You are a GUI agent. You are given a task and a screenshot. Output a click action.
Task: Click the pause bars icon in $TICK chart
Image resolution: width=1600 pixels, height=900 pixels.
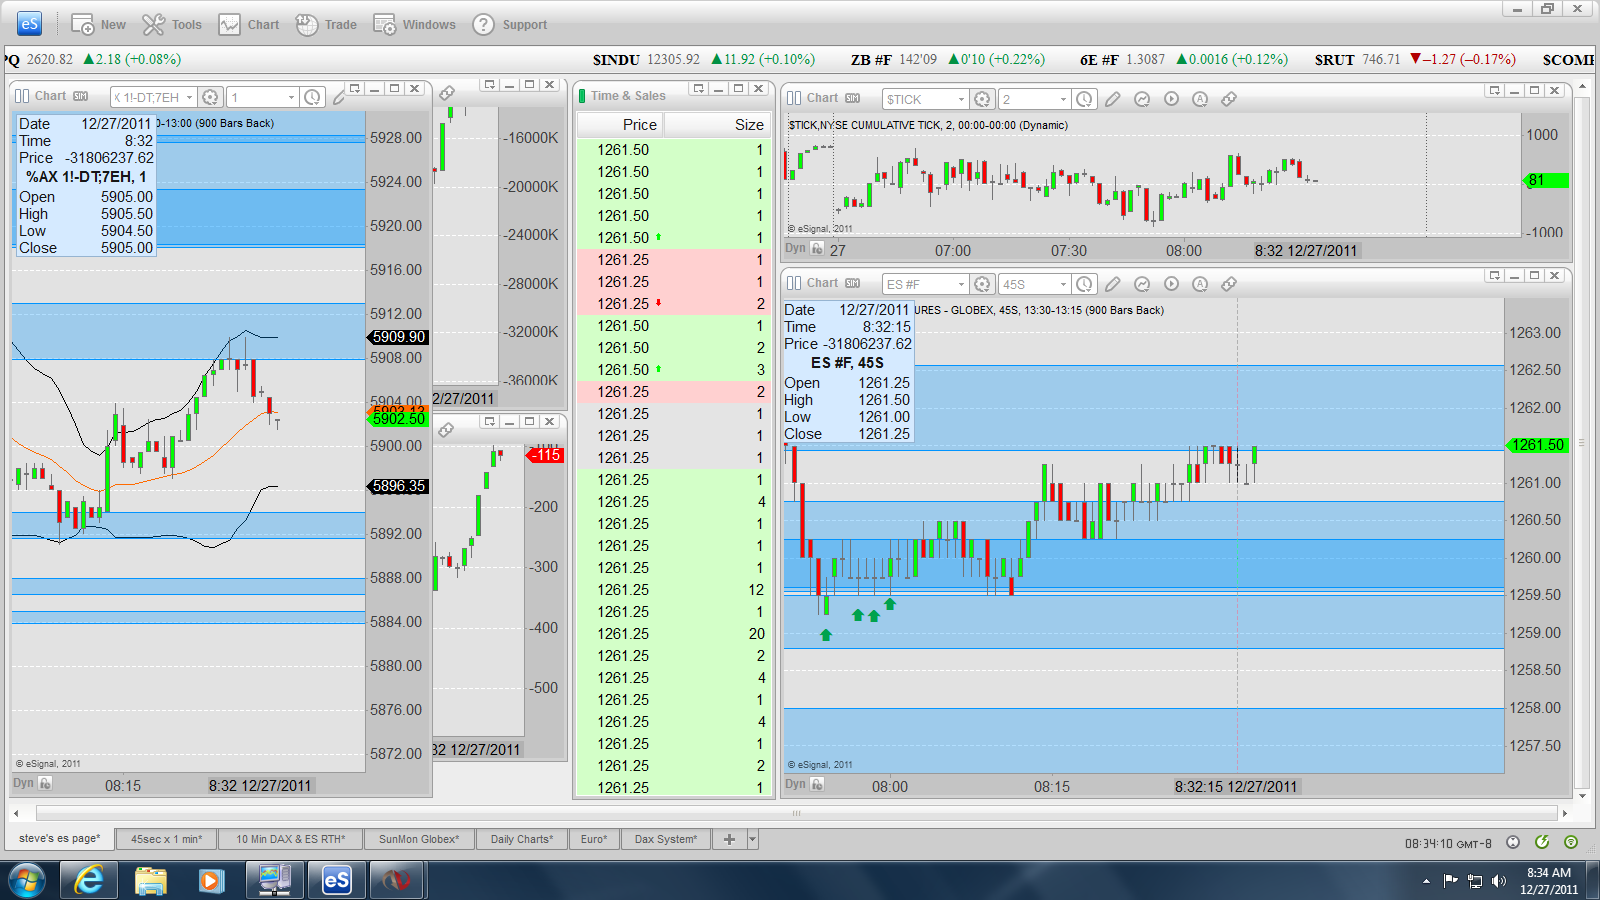click(794, 98)
